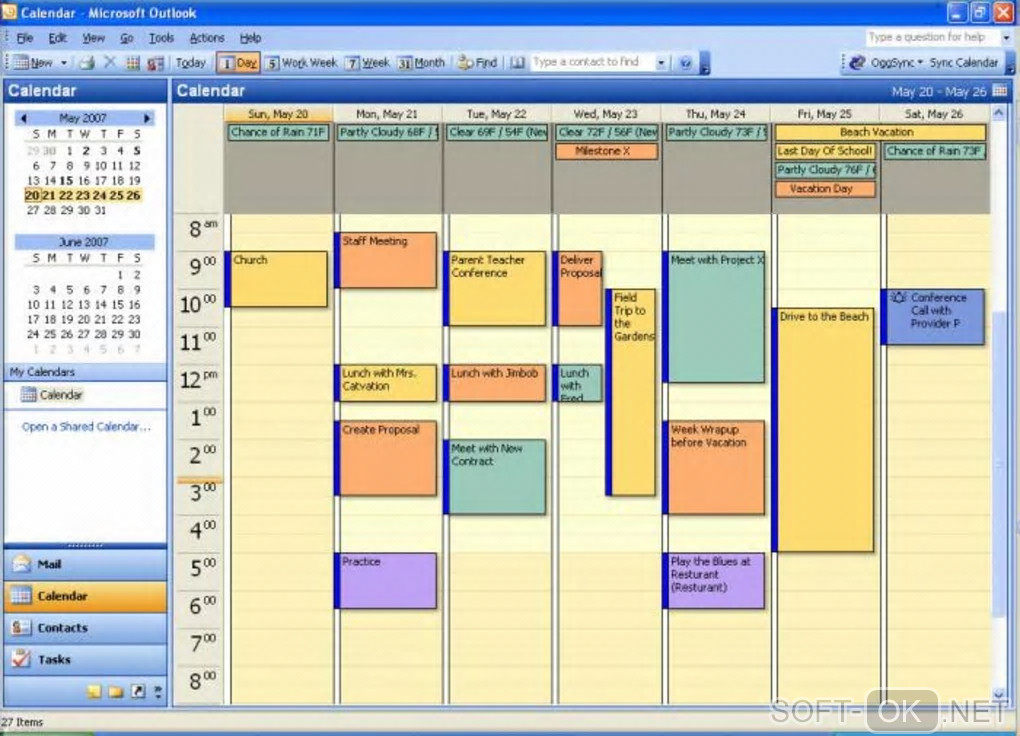Click the 'Type a contact to find' field
Screen dimensions: 1020x736
click(591, 62)
